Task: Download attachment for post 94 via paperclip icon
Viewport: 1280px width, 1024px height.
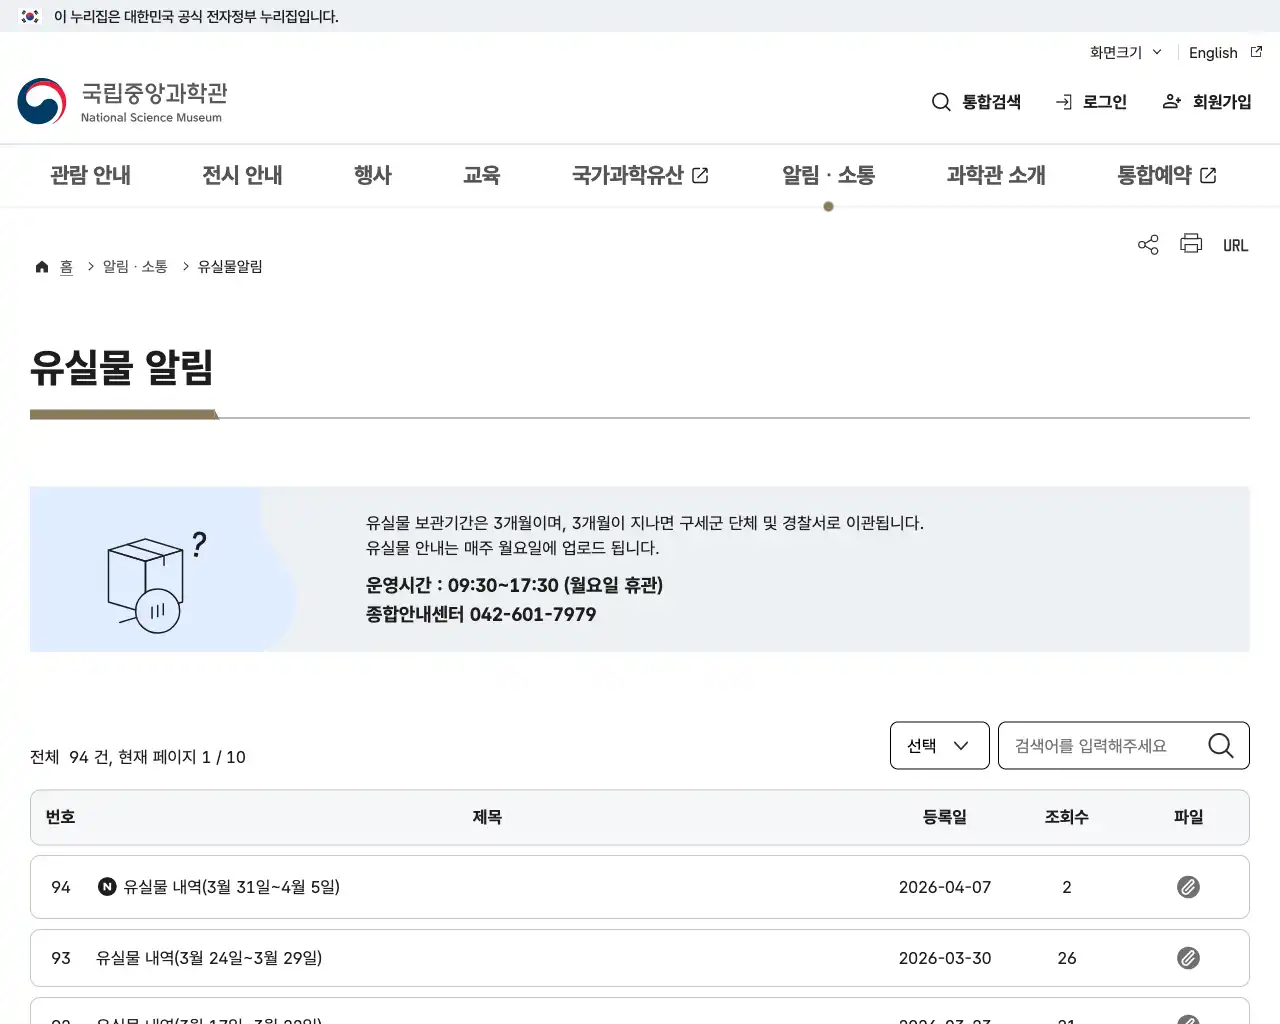Action: (x=1188, y=887)
